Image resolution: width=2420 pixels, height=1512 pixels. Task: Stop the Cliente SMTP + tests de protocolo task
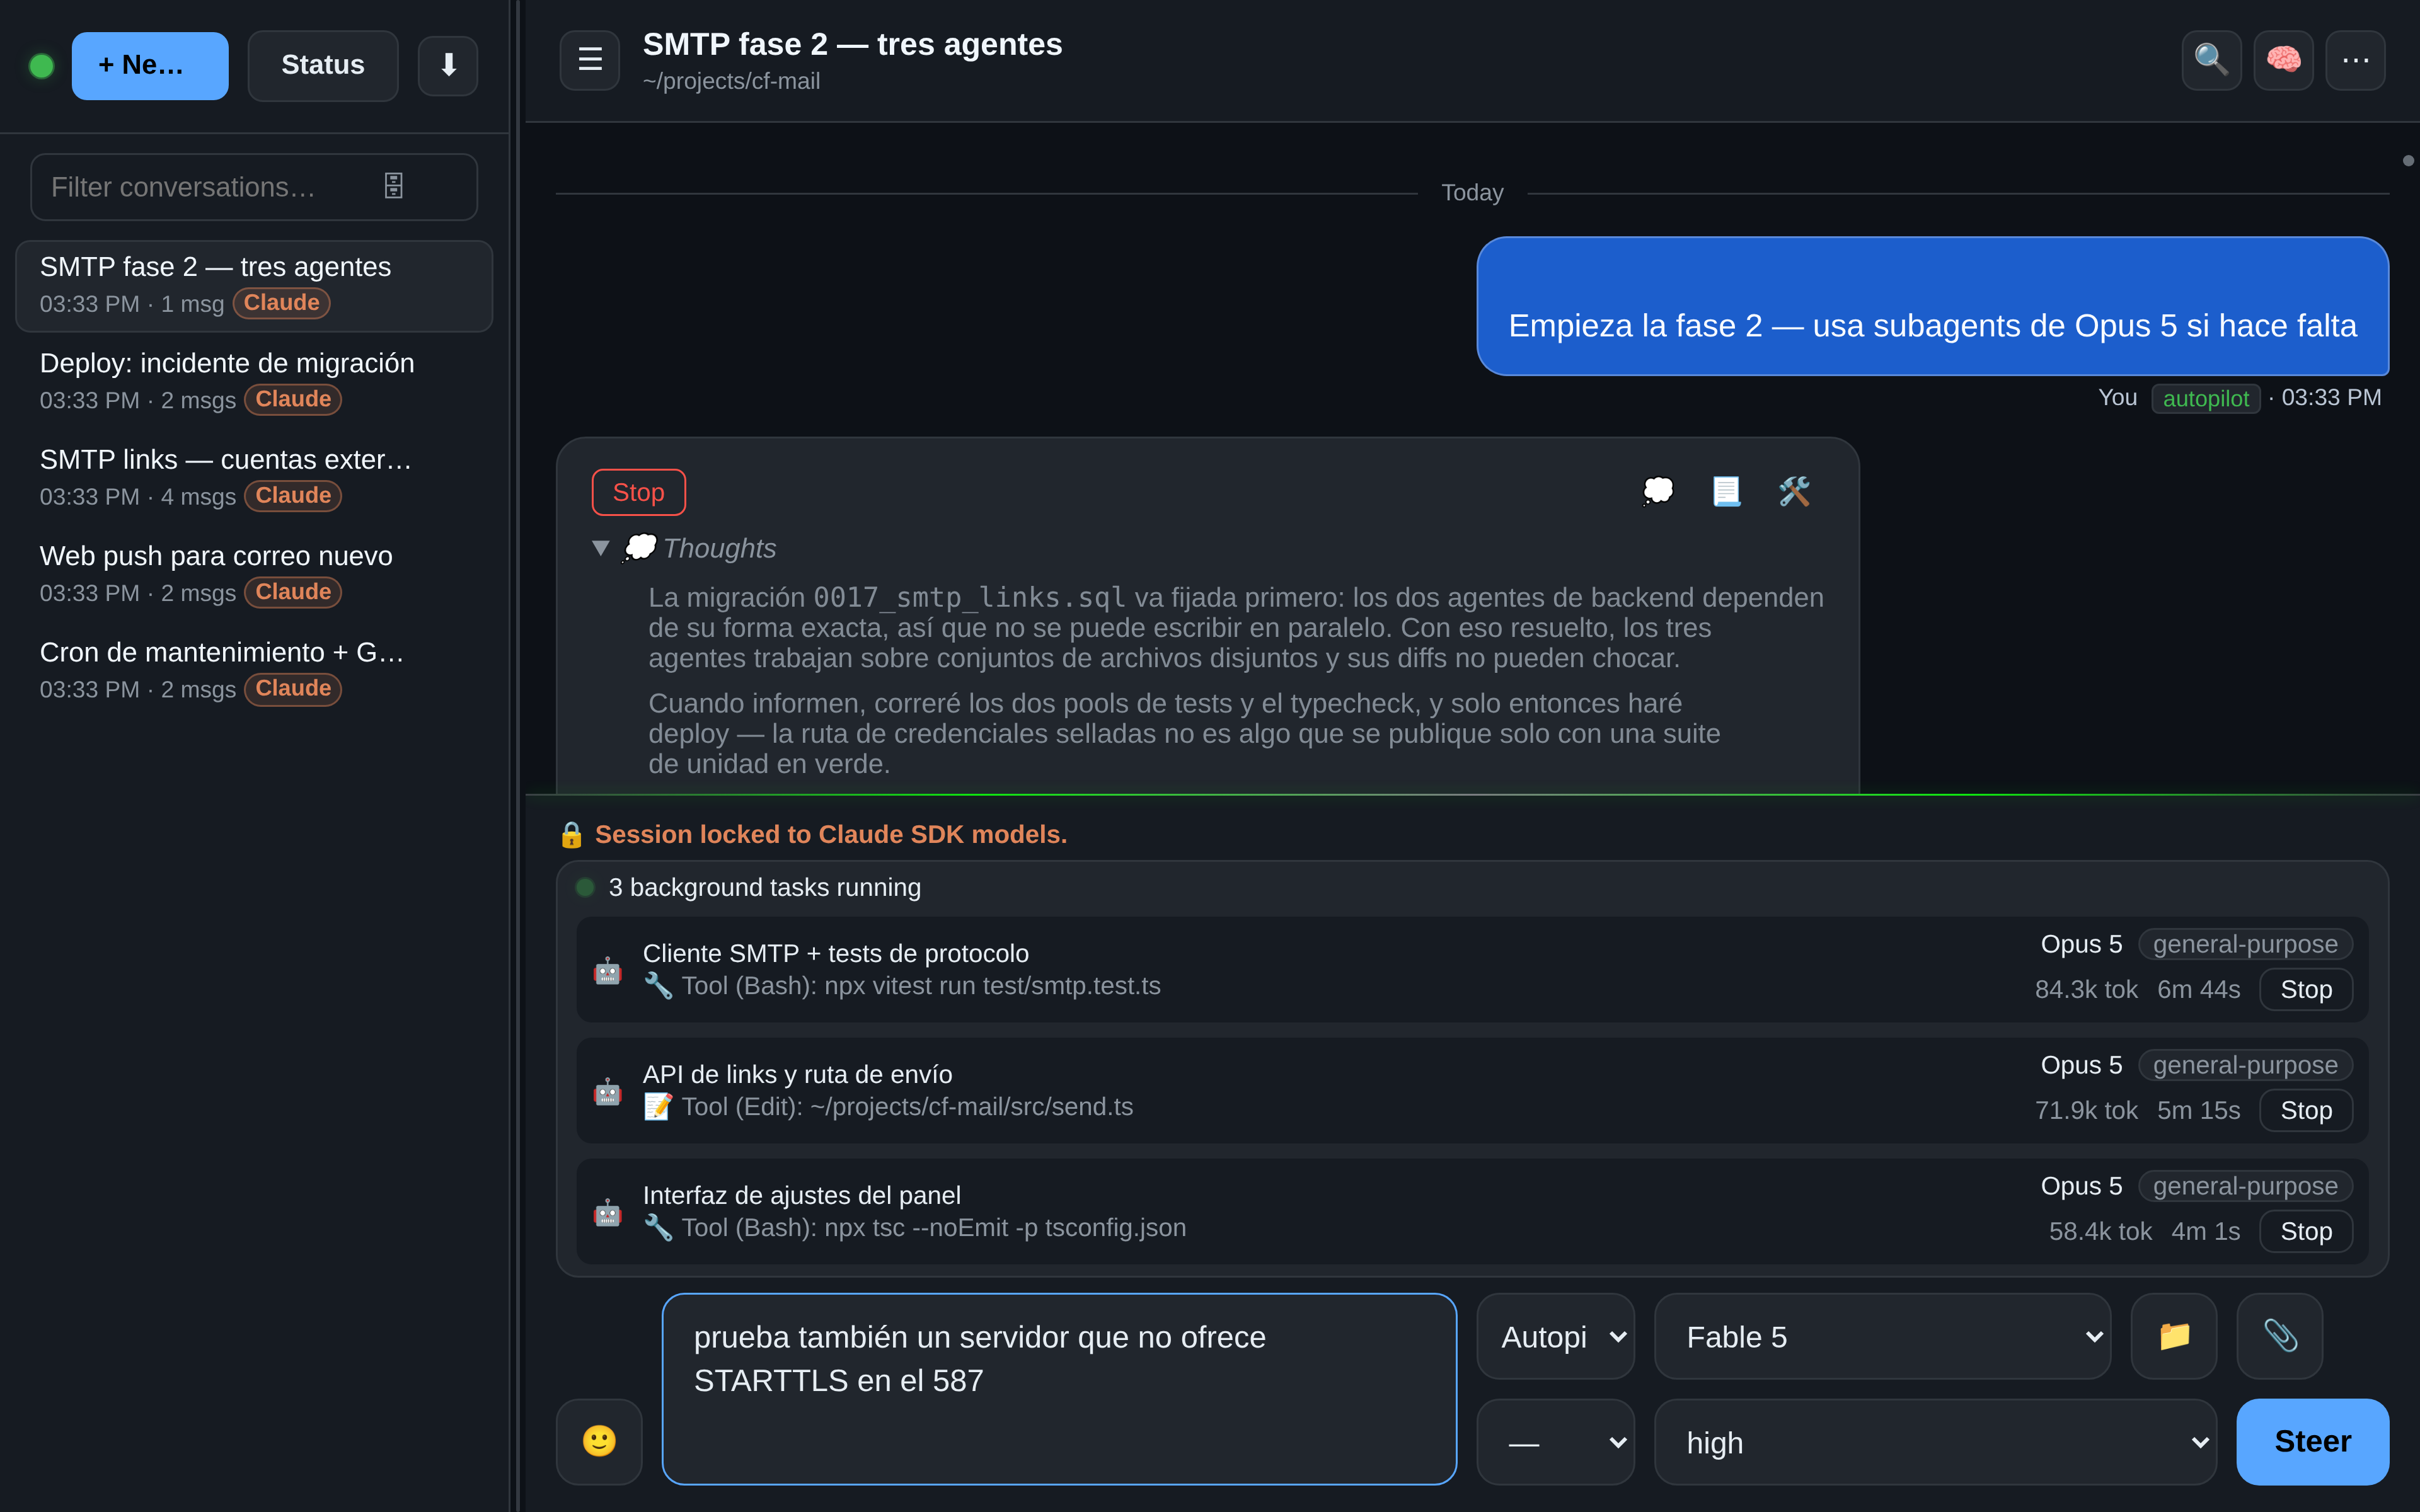tap(2306, 989)
